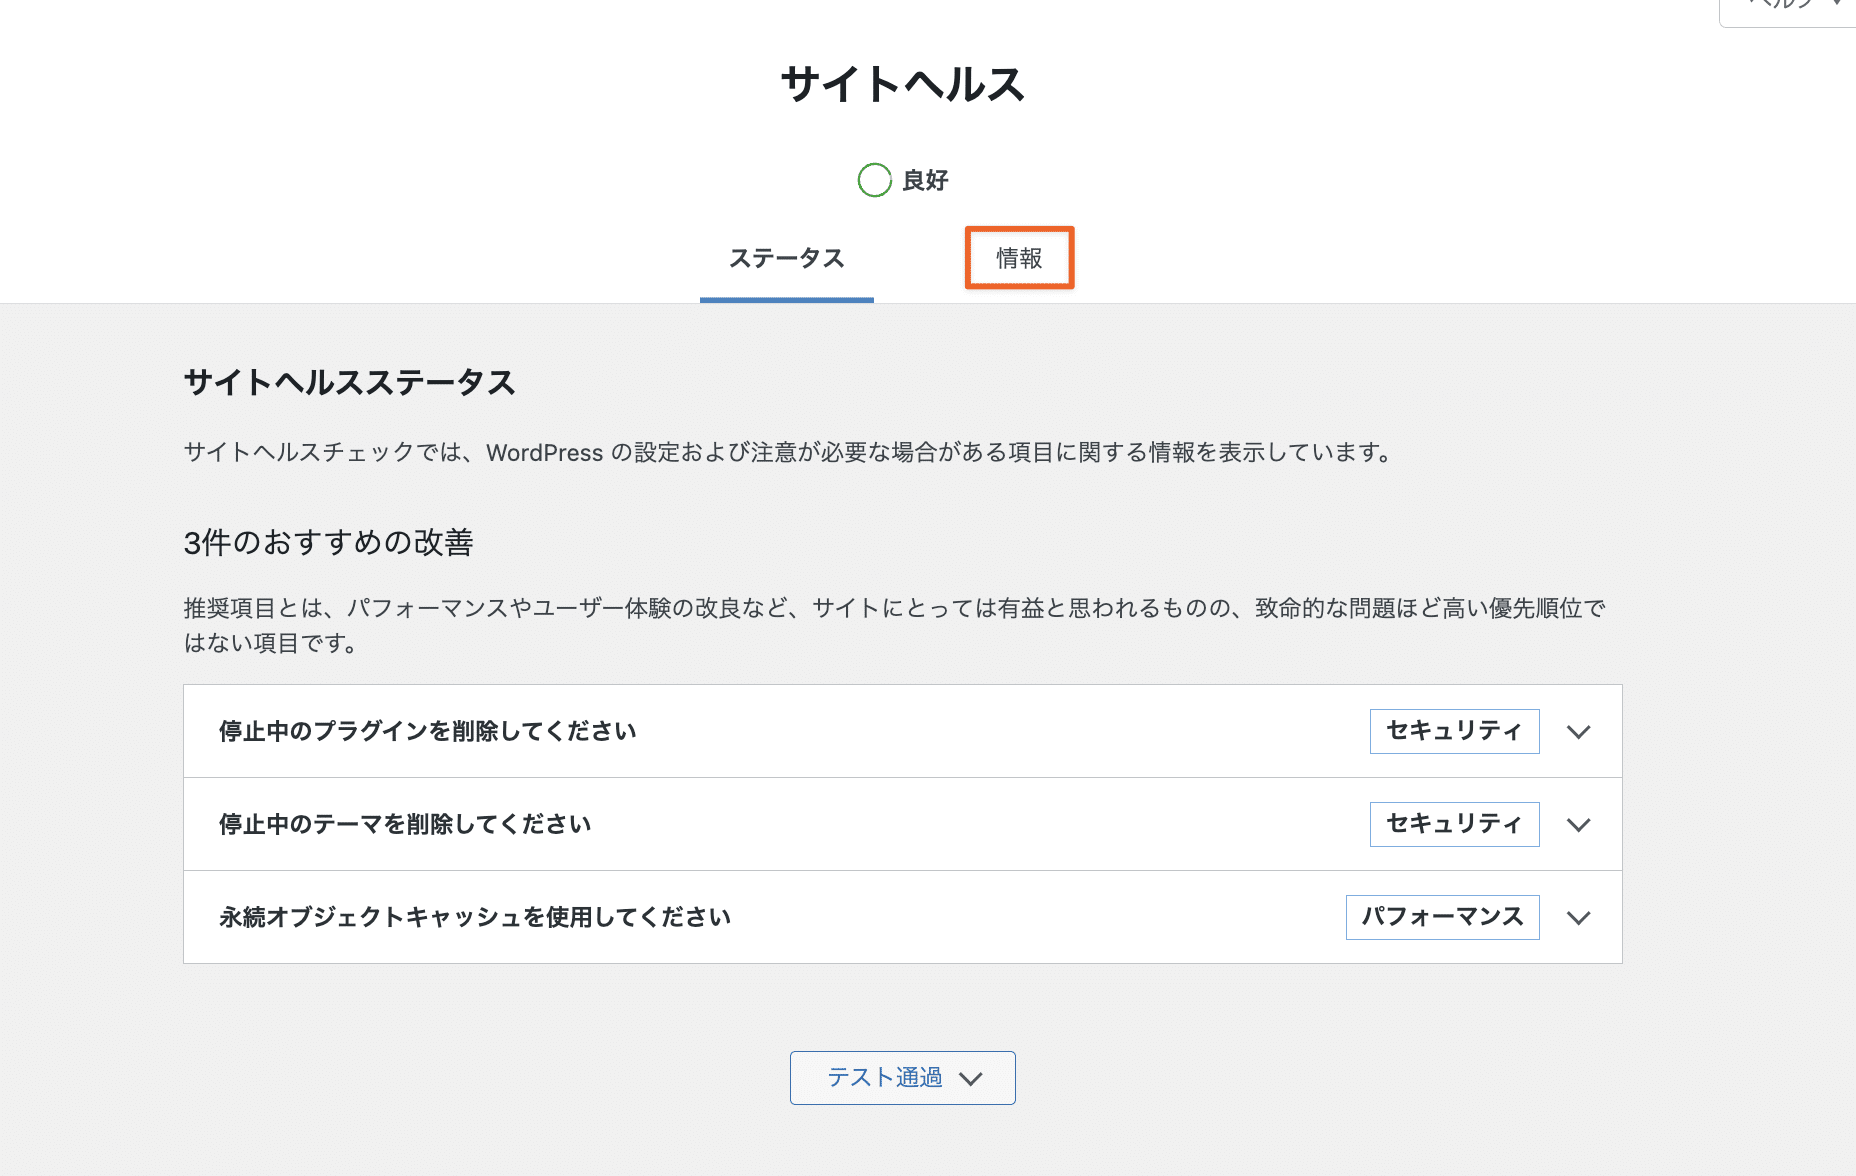Click the highlighted 情報 tab outline

1018,258
